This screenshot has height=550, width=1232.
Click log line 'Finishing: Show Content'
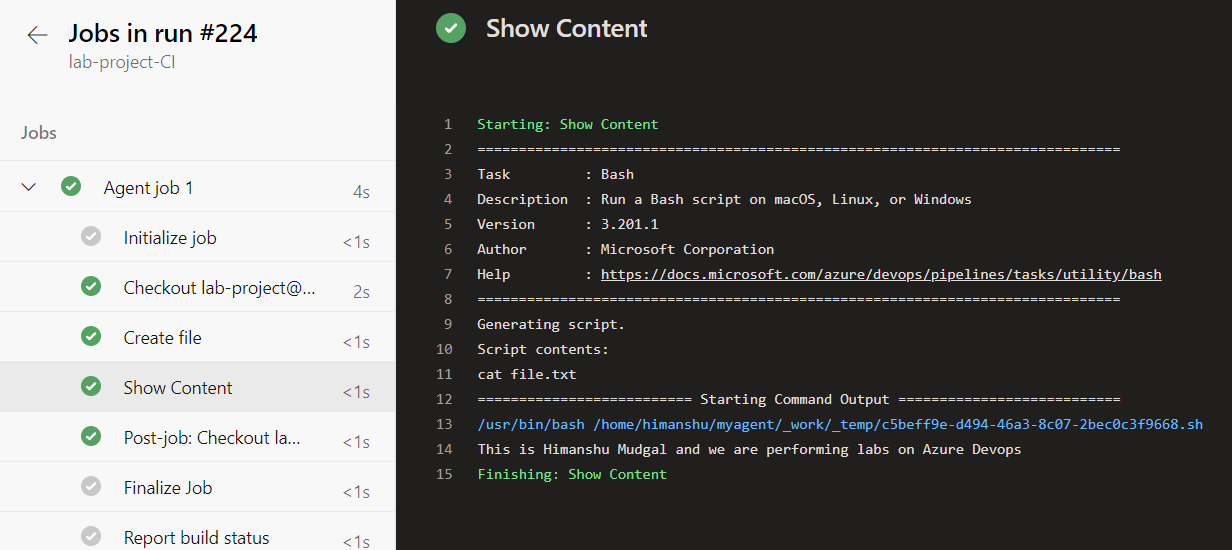(572, 474)
